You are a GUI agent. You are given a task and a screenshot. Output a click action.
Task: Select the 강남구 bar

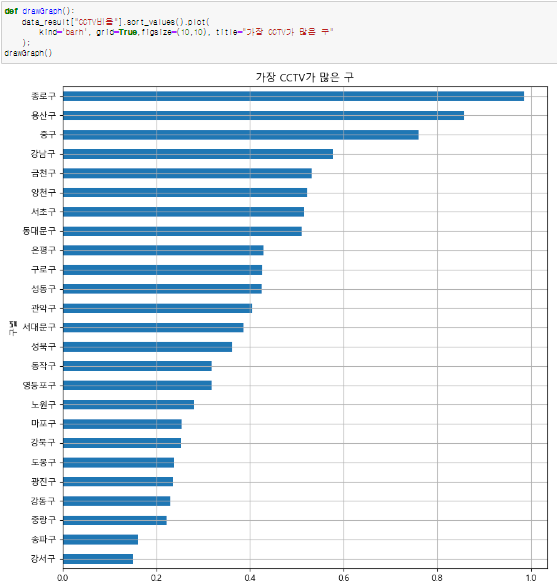point(198,154)
